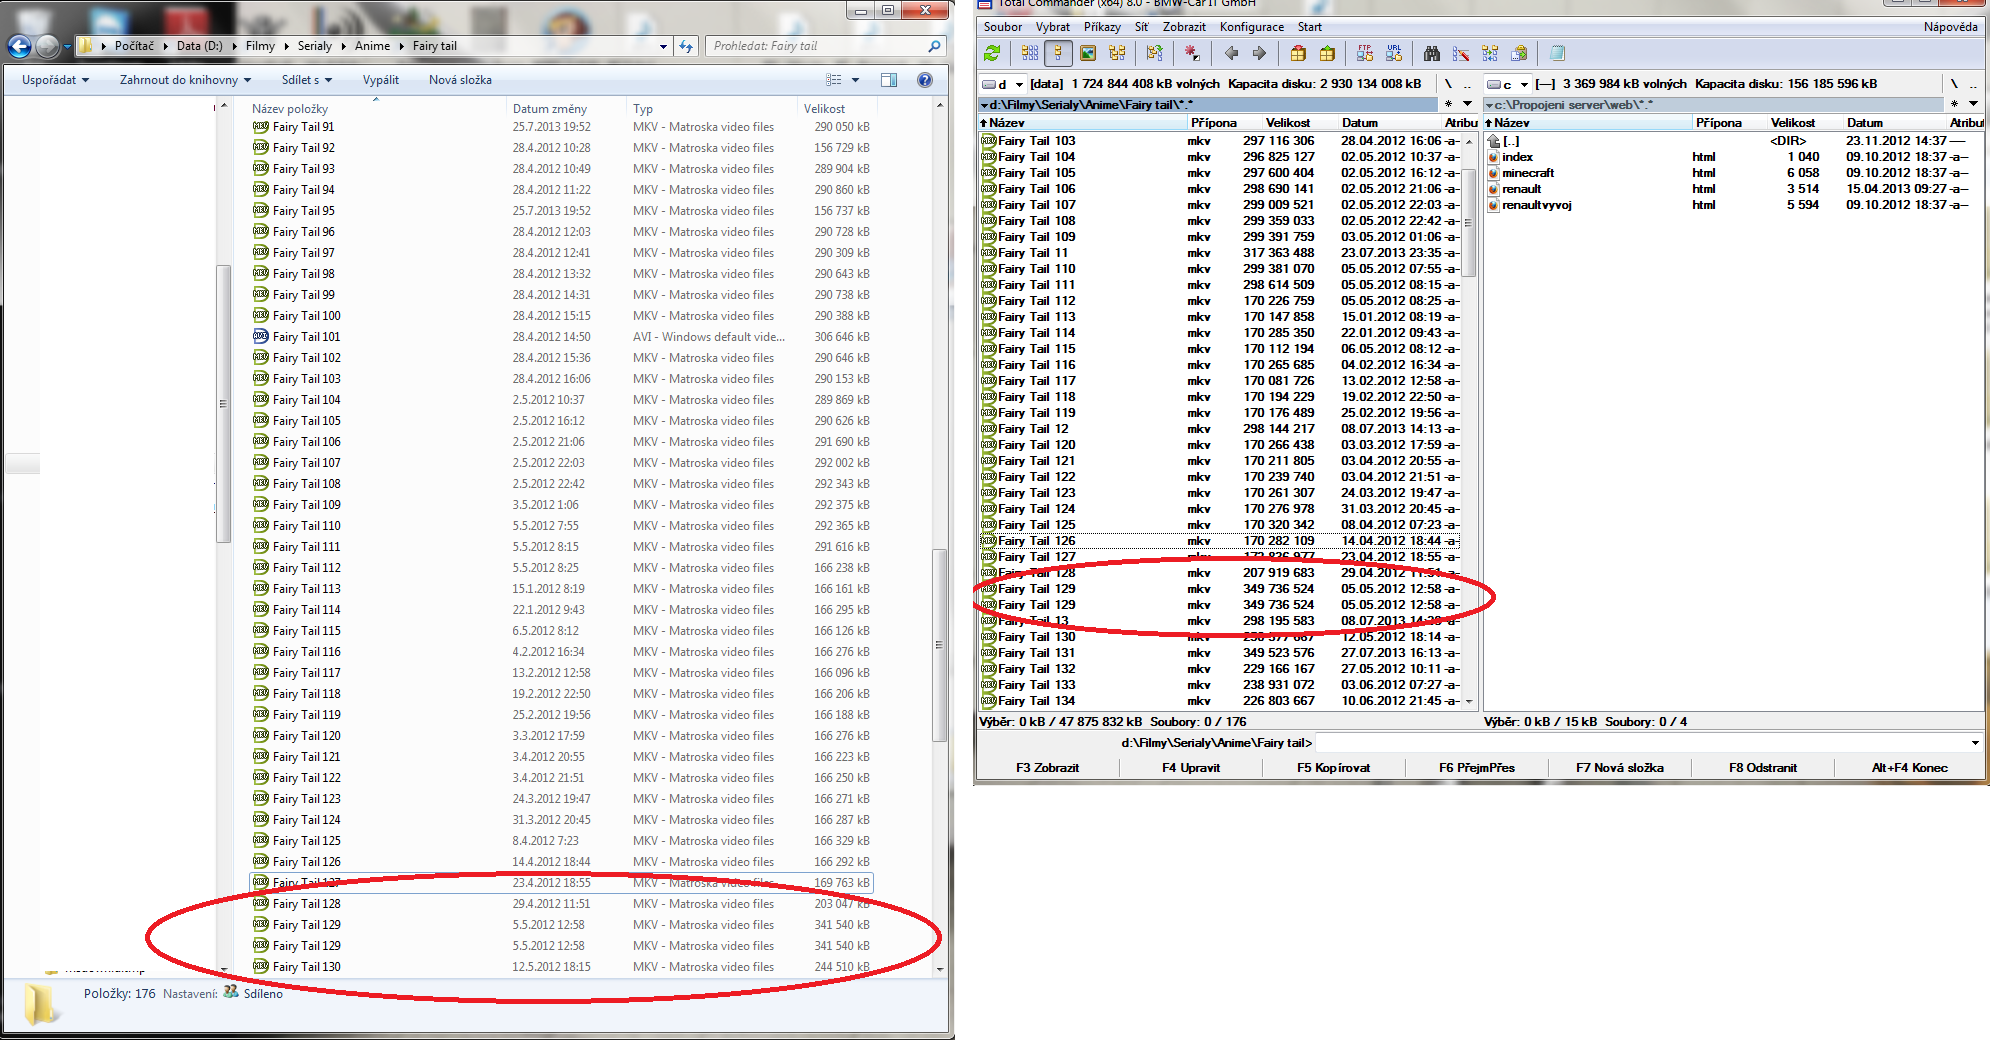Open the Uspořádat dropdown in Explorer
This screenshot has height=1040, width=2000.
tap(56, 80)
